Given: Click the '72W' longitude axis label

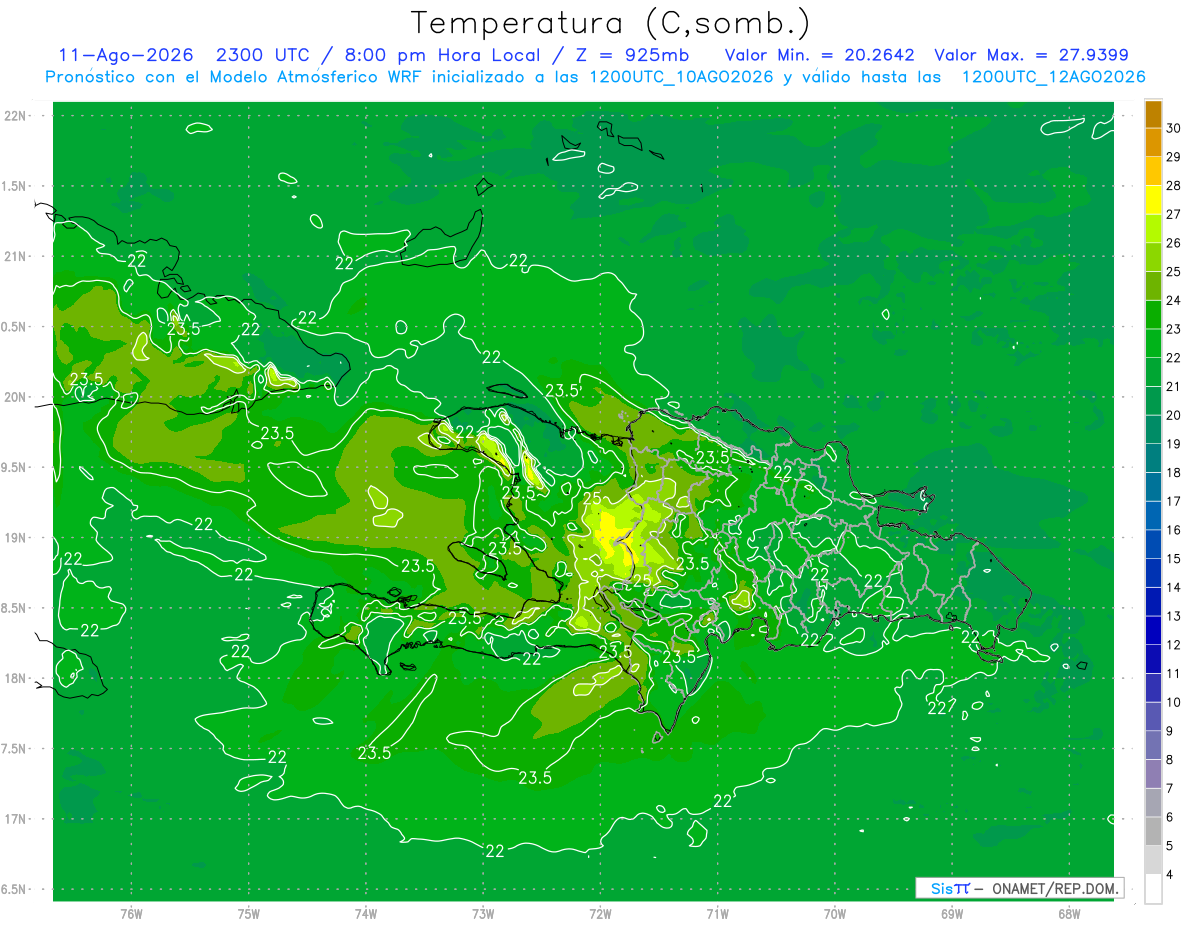Looking at the screenshot, I should (600, 914).
